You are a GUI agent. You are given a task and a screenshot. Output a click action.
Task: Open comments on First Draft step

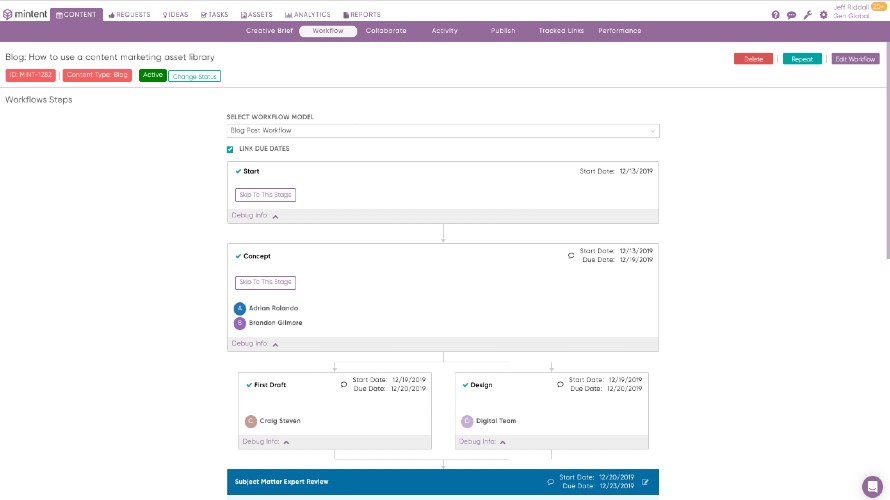tap(344, 384)
